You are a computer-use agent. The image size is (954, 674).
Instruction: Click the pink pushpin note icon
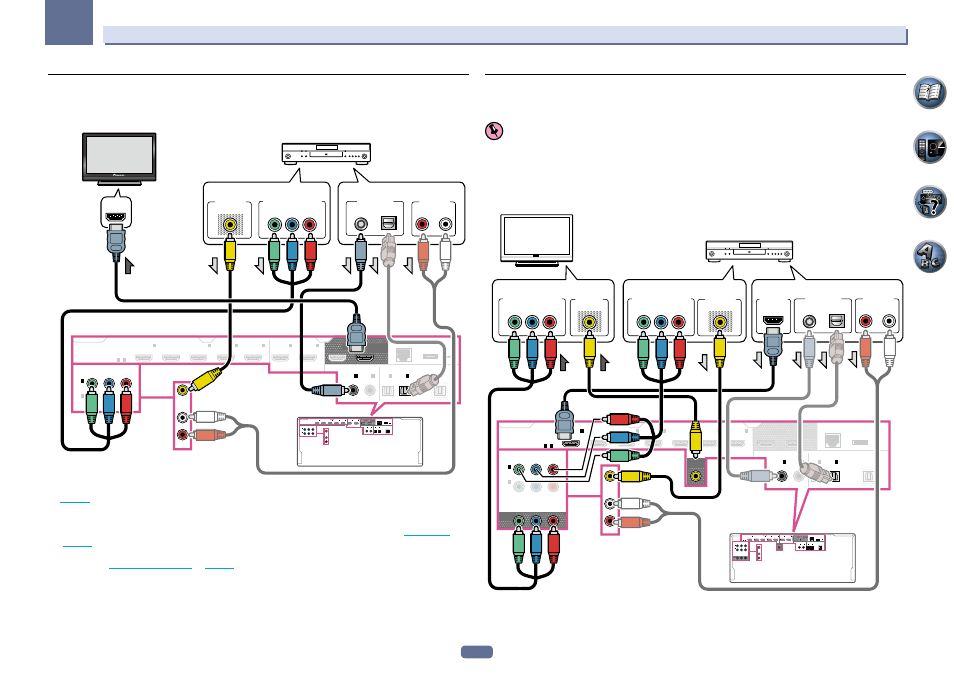tap(494, 131)
